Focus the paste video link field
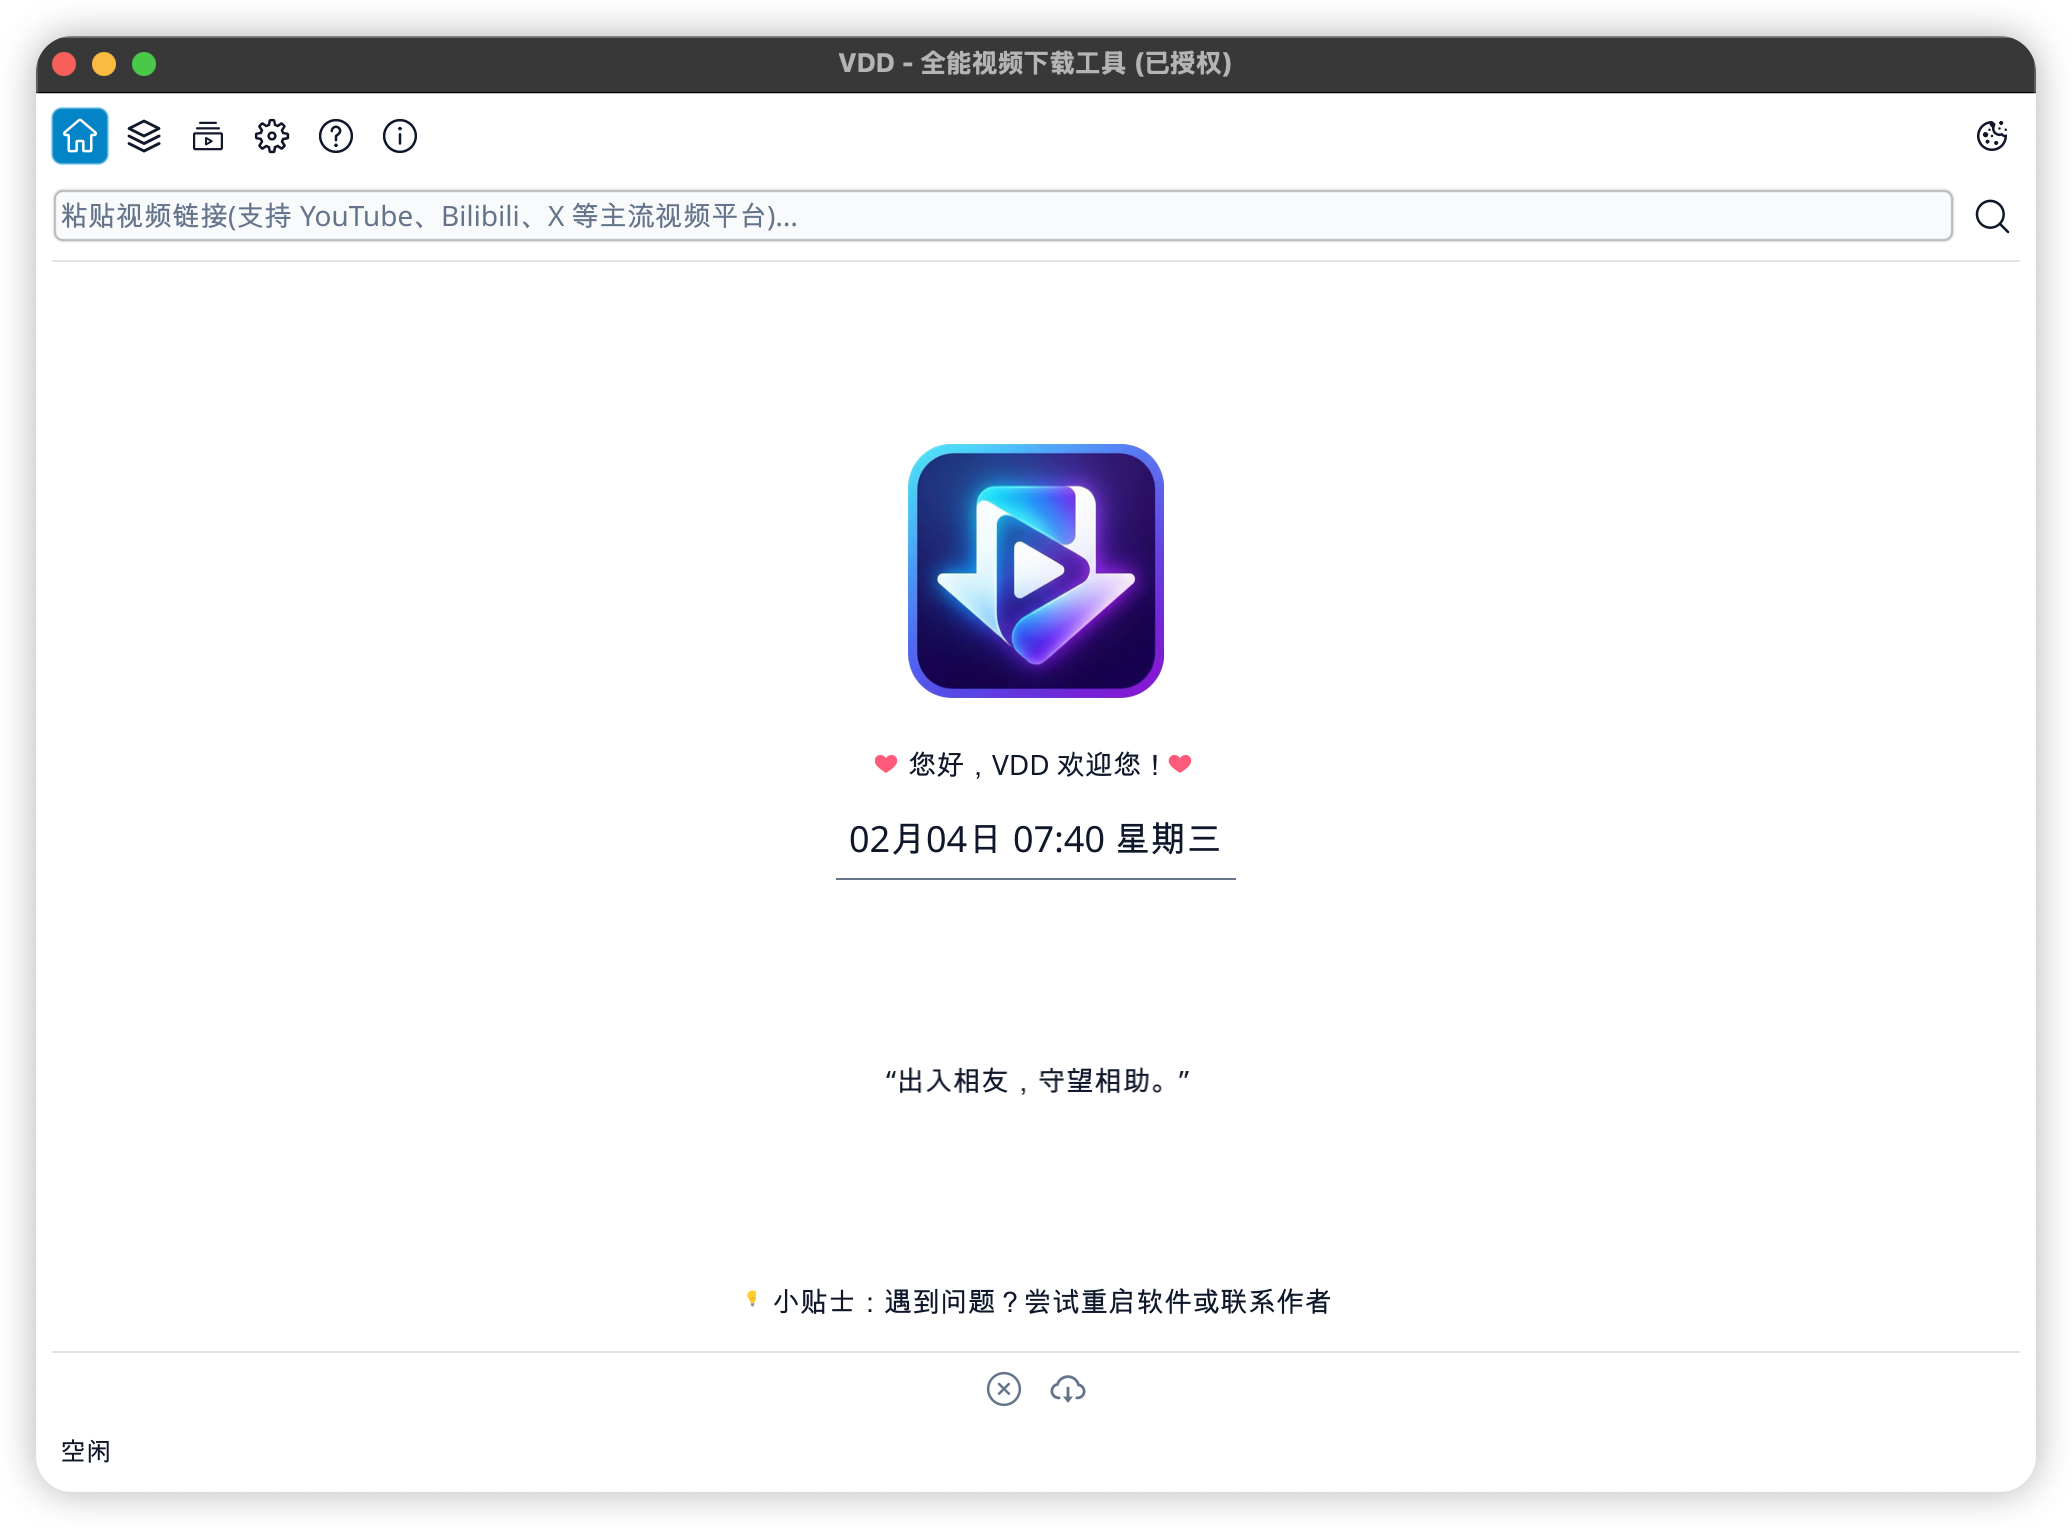Viewport: 2072px width, 1528px height. point(1002,216)
